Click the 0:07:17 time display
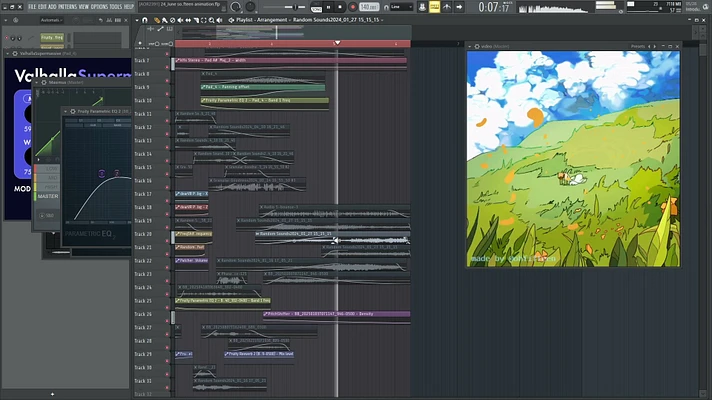The image size is (712, 400). pos(494,7)
